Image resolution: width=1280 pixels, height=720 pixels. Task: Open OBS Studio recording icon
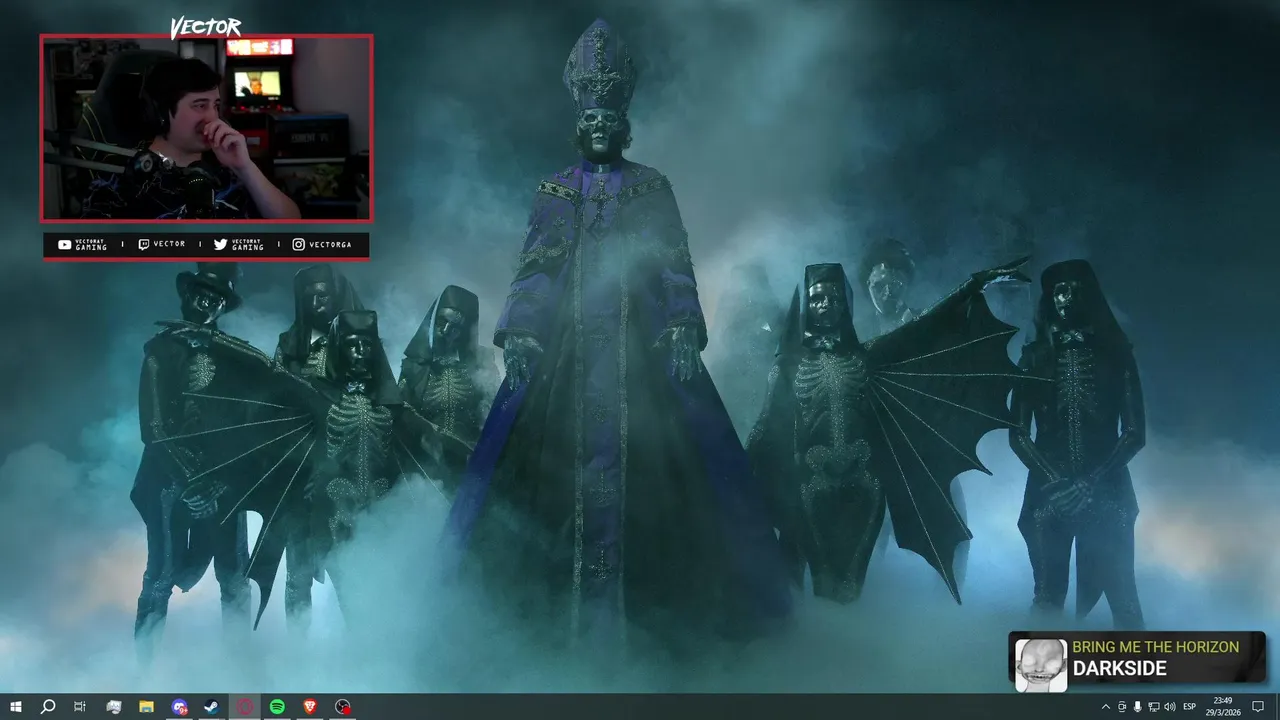(343, 707)
